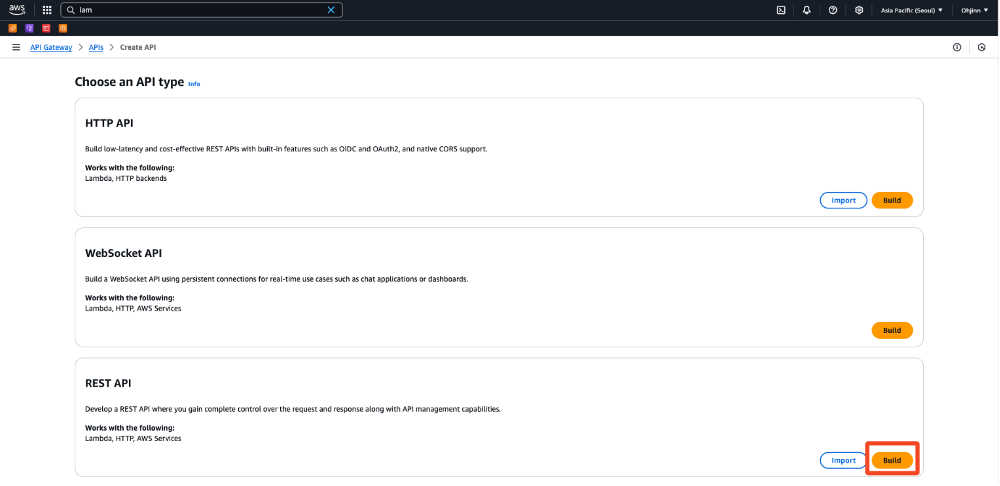Click the "Develop a REST API where you gain complete control" description

[293, 409]
